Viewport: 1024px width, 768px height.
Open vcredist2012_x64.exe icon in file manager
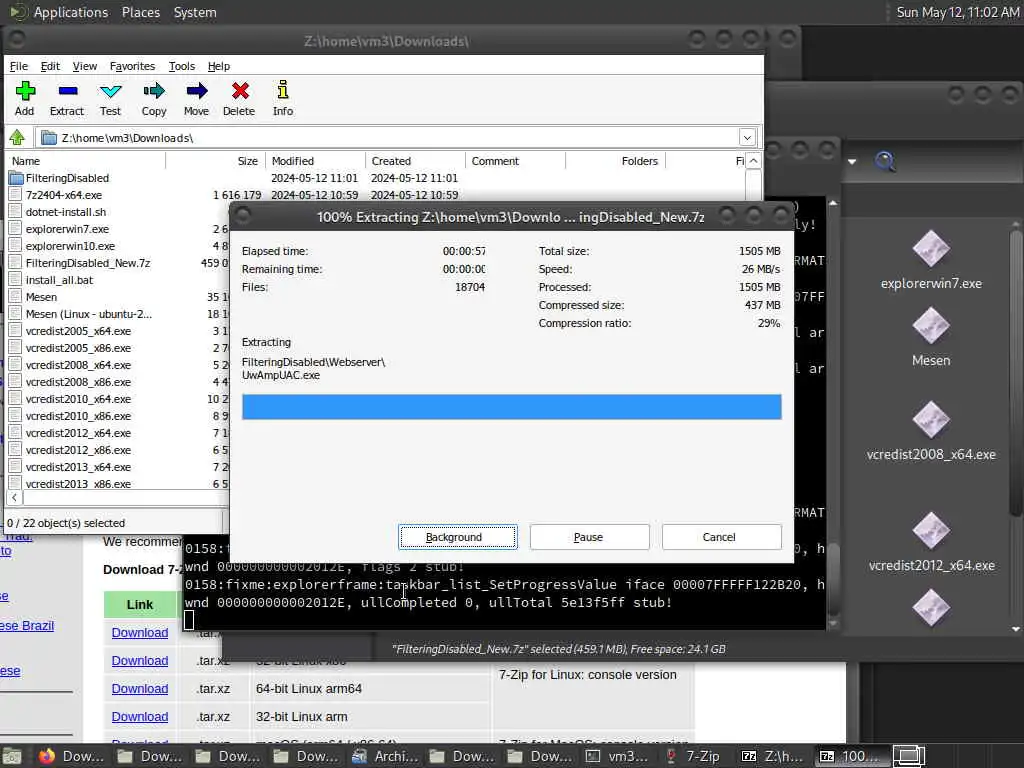click(931, 542)
